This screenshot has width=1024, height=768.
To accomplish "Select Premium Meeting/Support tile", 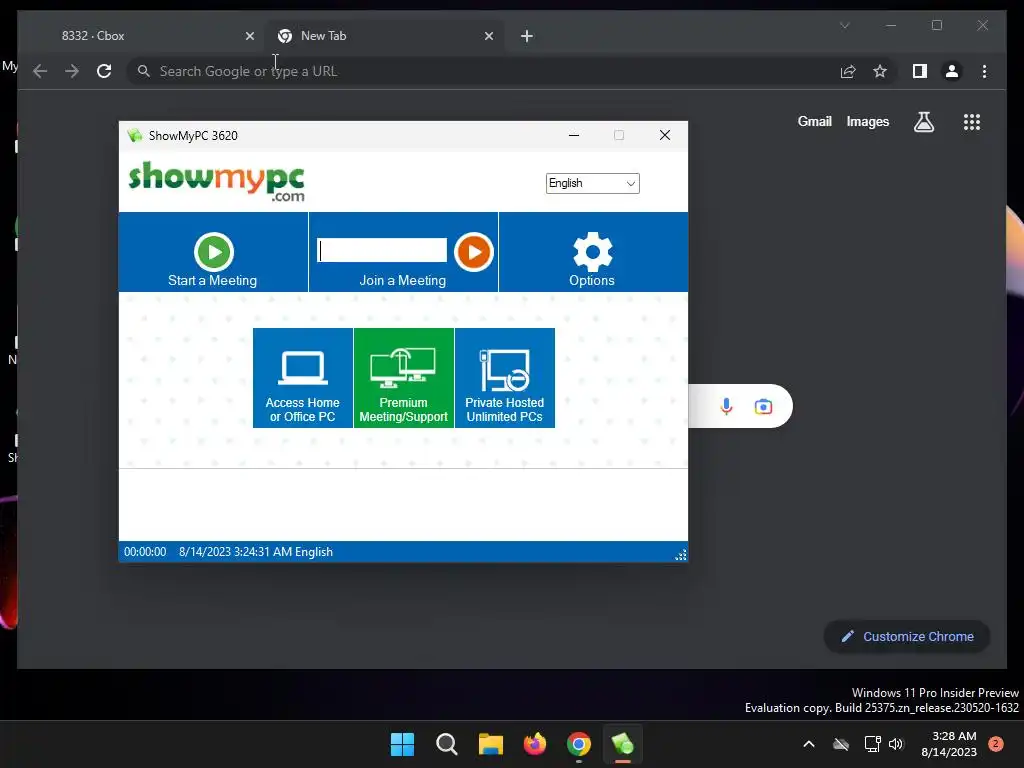I will coord(404,378).
